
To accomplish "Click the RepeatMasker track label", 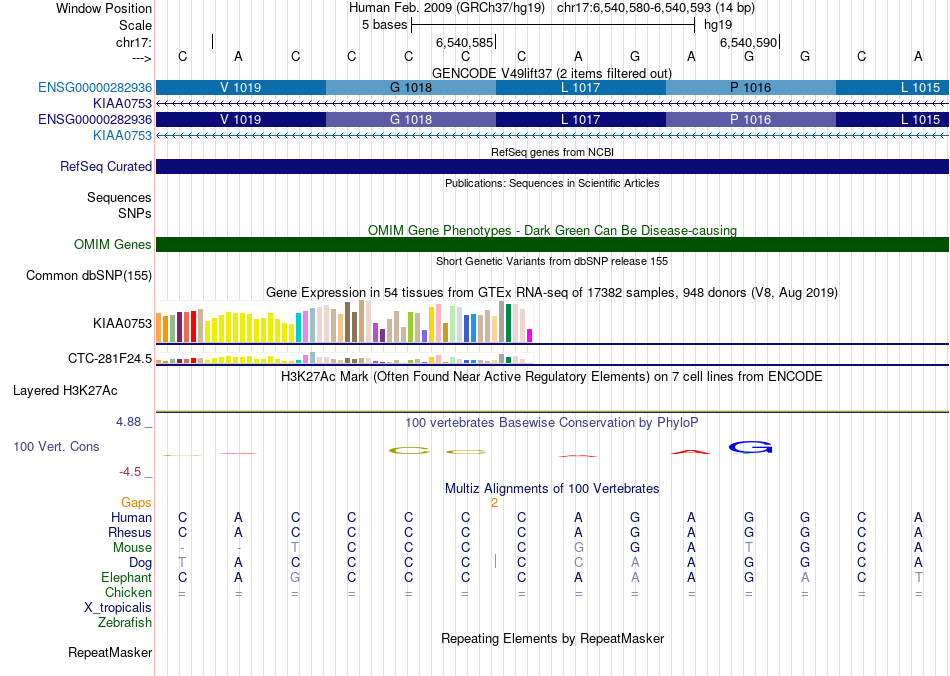I will 110,652.
